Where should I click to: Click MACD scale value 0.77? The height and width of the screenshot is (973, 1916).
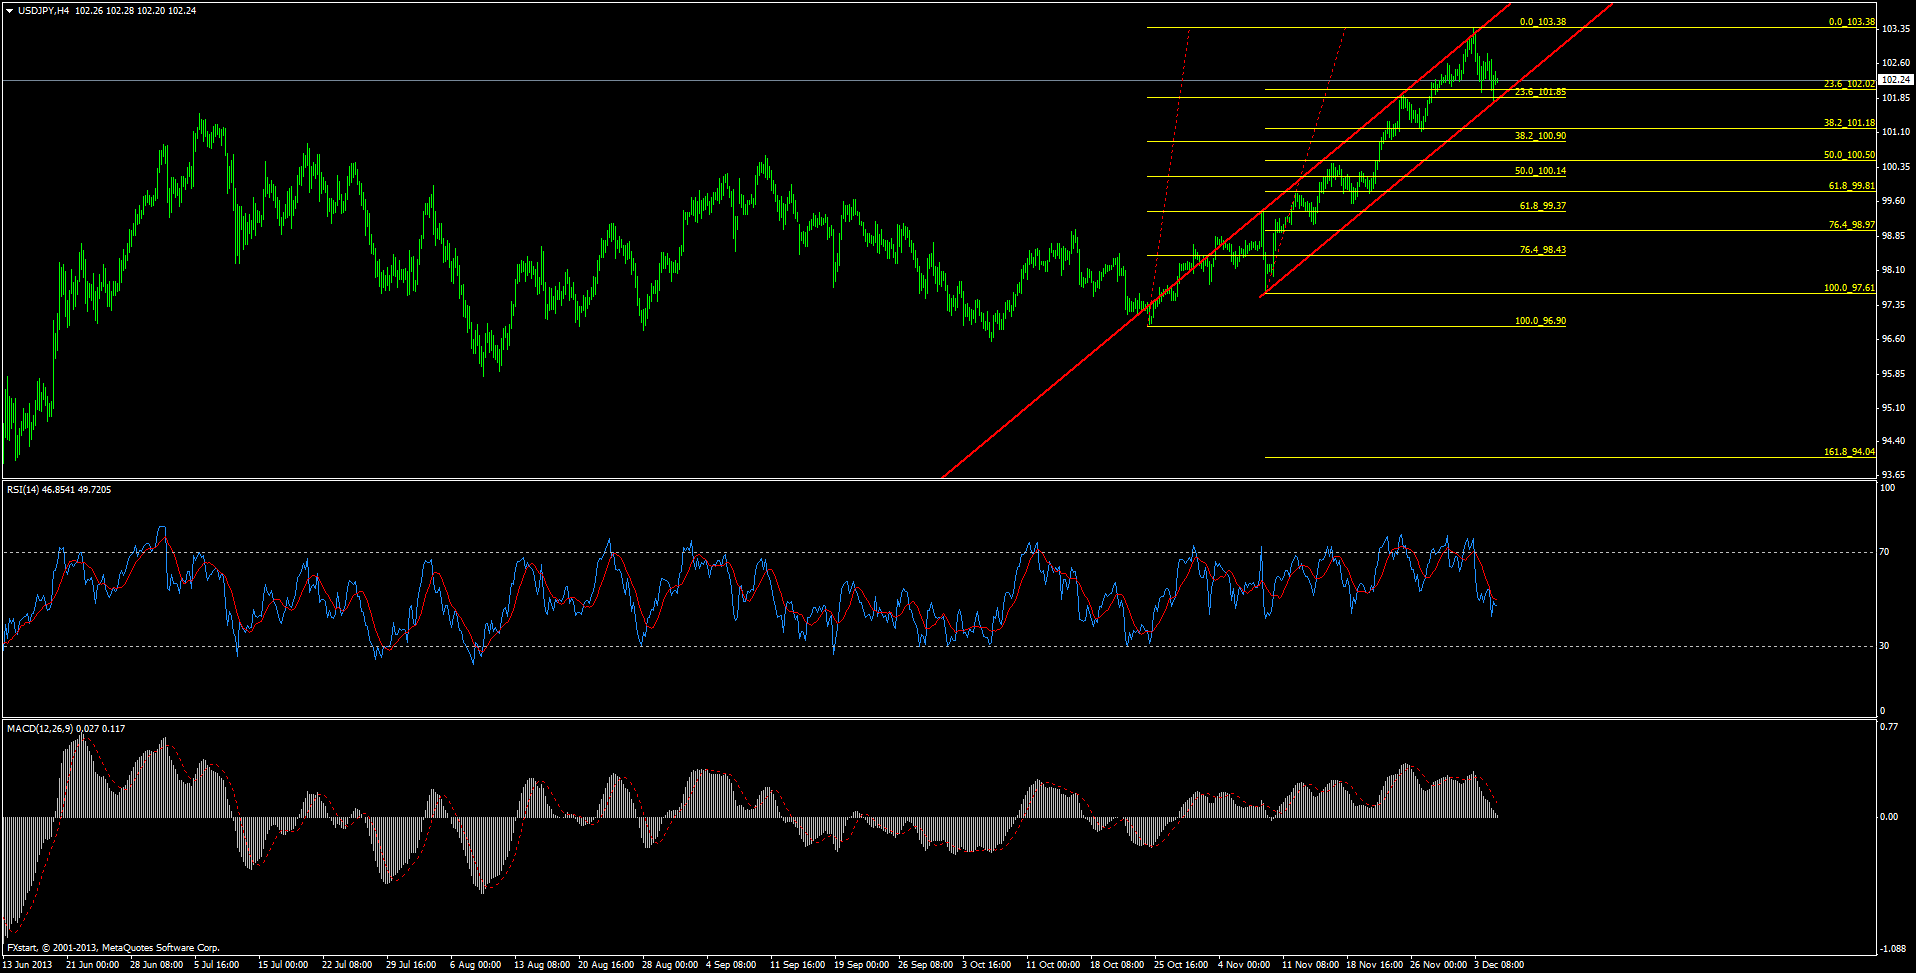point(1889,727)
